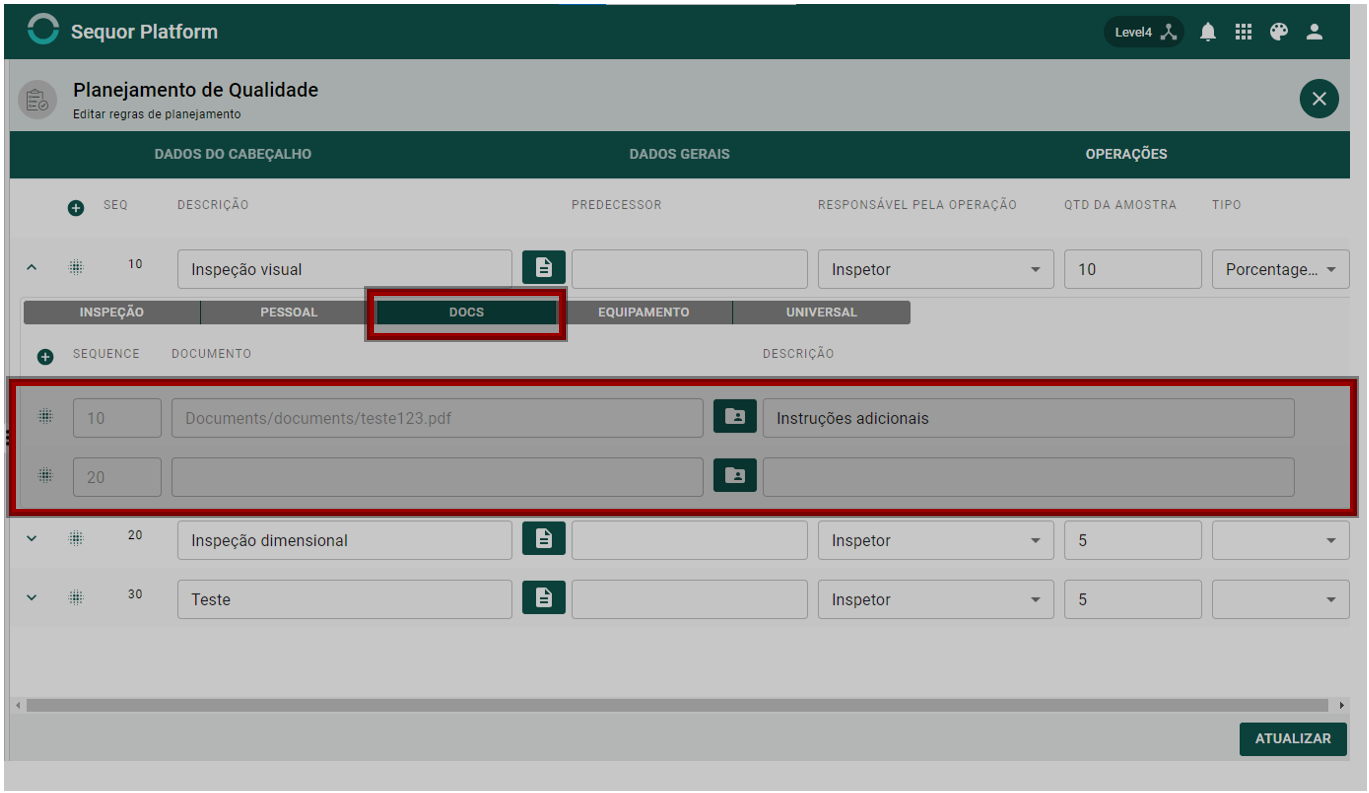Open document icon for Inspeção dimensional
The image size is (1369, 793).
click(544, 538)
